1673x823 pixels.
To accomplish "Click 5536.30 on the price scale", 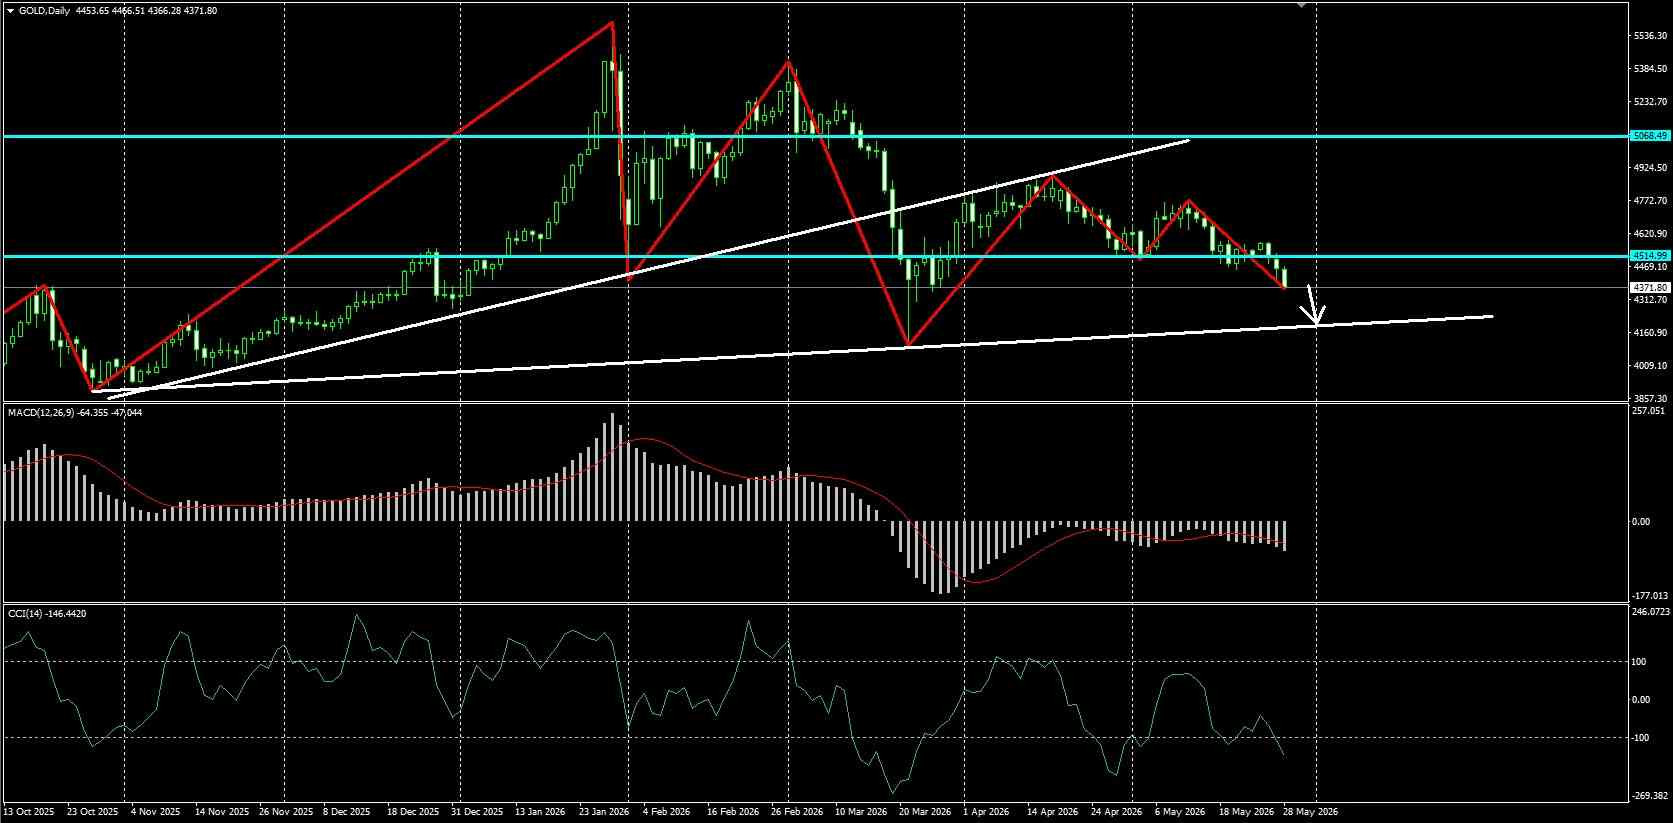I will point(1649,36).
